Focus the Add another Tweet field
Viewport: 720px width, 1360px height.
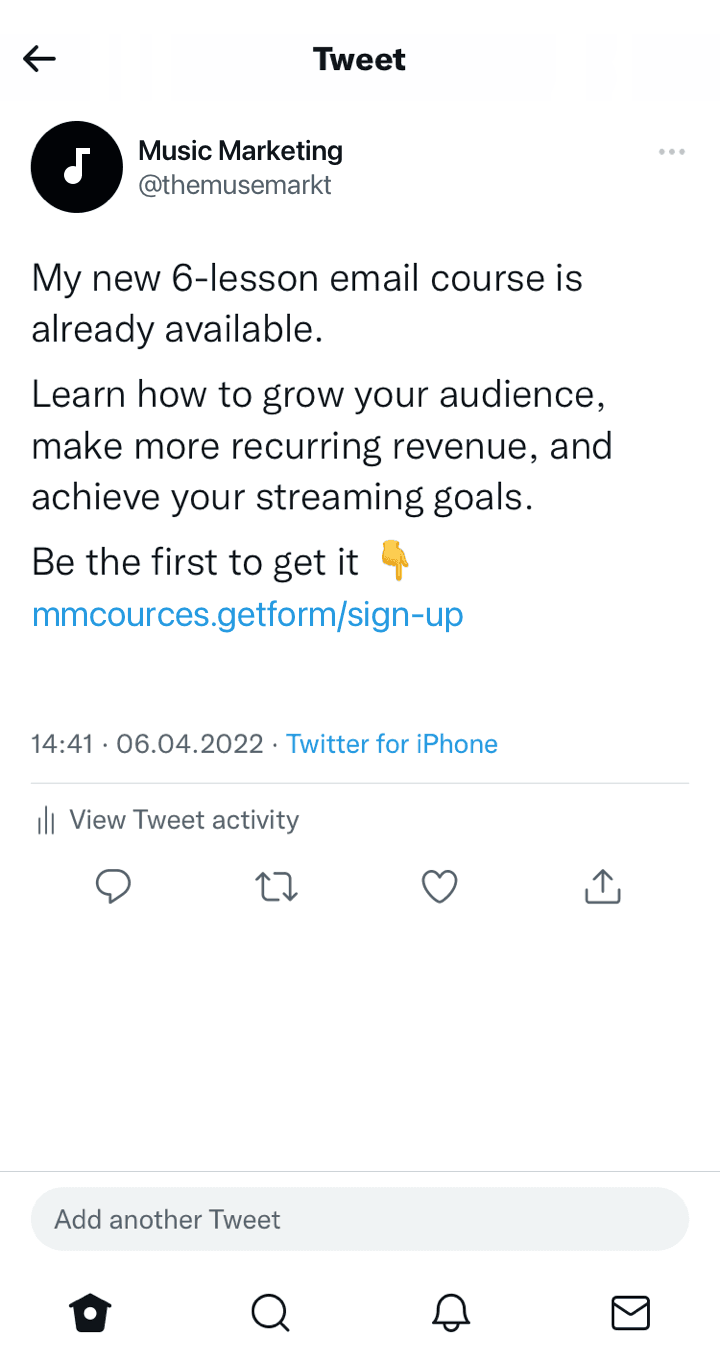360,1219
